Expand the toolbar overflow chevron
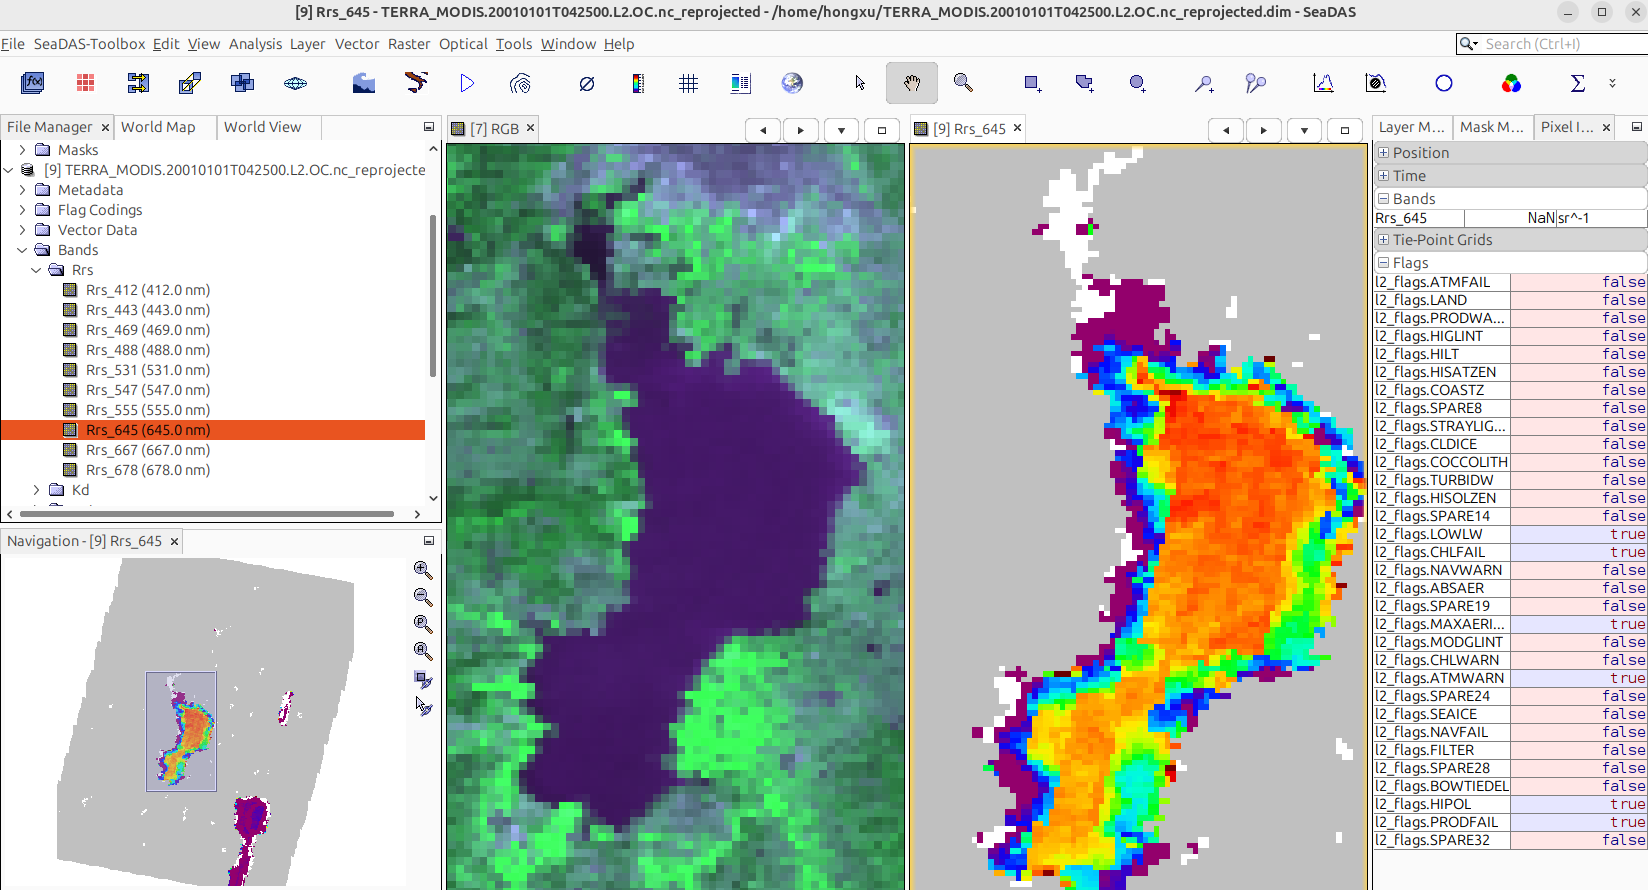 (x=1612, y=83)
